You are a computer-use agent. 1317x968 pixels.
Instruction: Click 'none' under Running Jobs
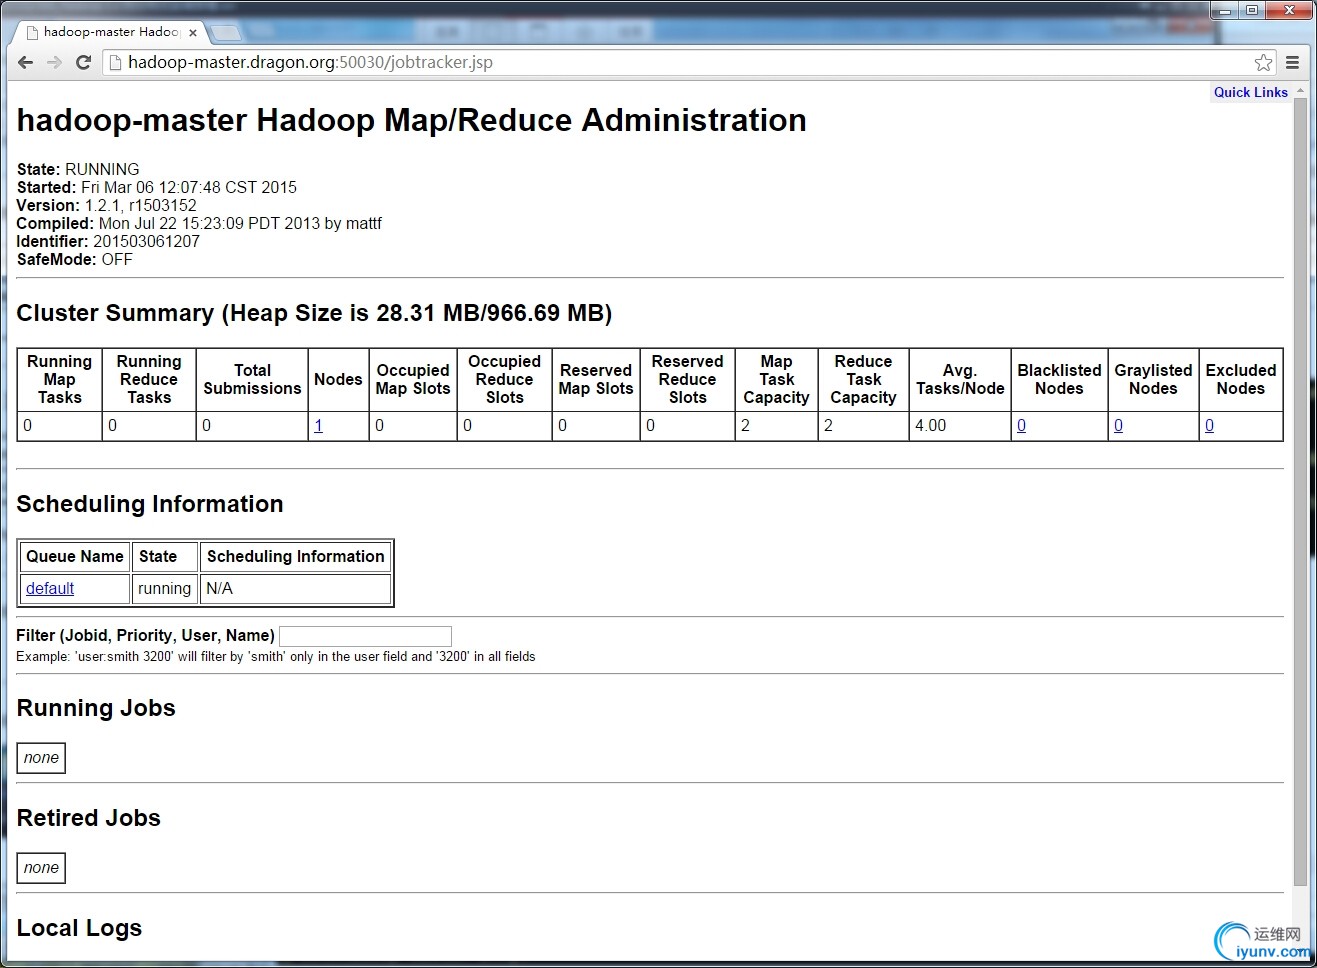(x=41, y=758)
